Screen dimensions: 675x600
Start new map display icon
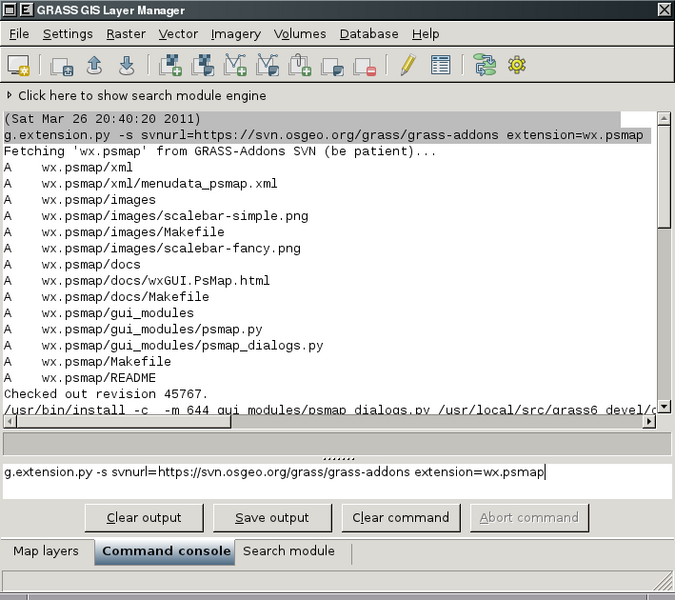[x=19, y=65]
